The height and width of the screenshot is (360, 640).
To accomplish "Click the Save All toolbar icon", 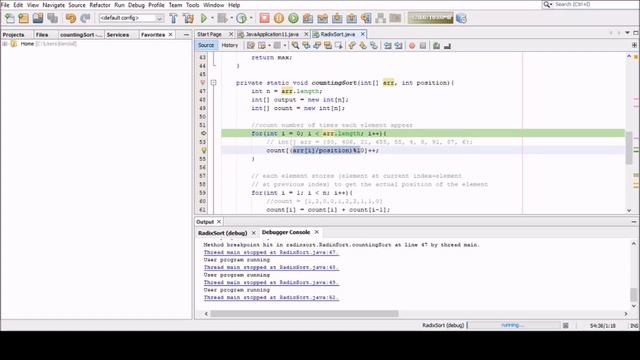I will [53, 18].
